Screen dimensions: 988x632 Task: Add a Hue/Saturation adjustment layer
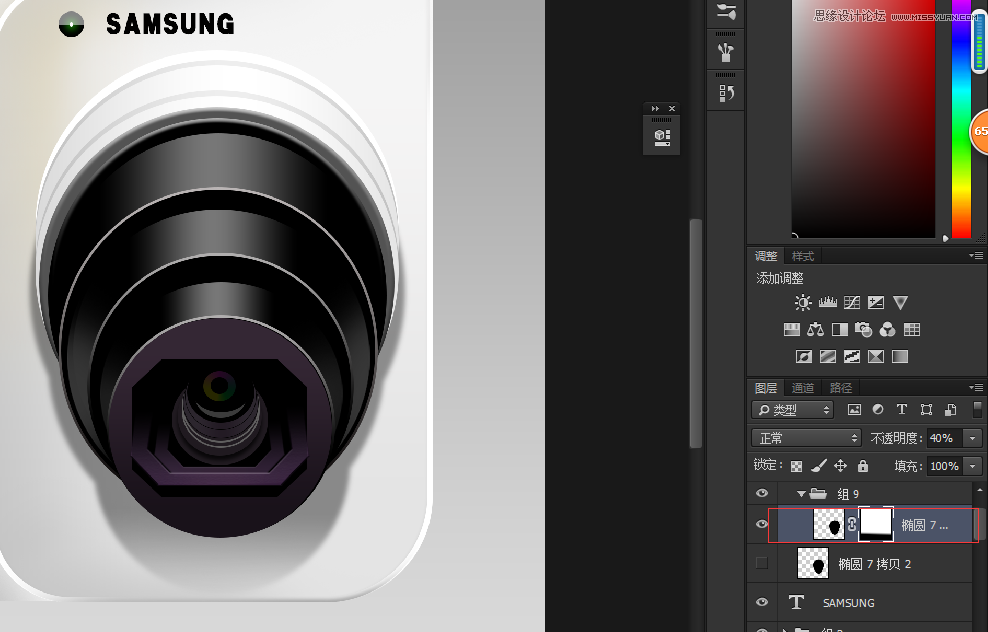(x=791, y=330)
